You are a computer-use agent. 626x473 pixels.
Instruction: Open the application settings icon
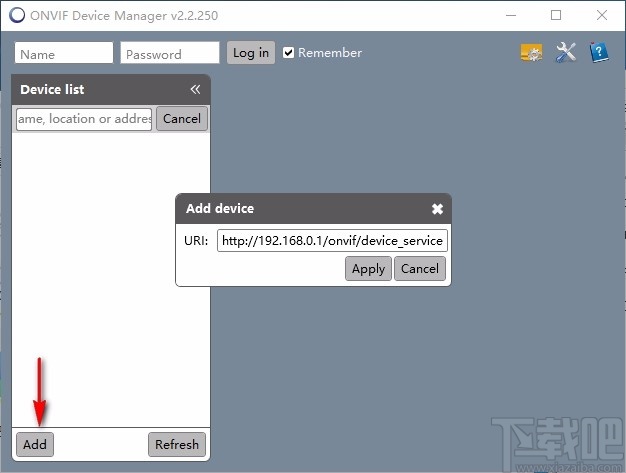pyautogui.click(x=531, y=53)
